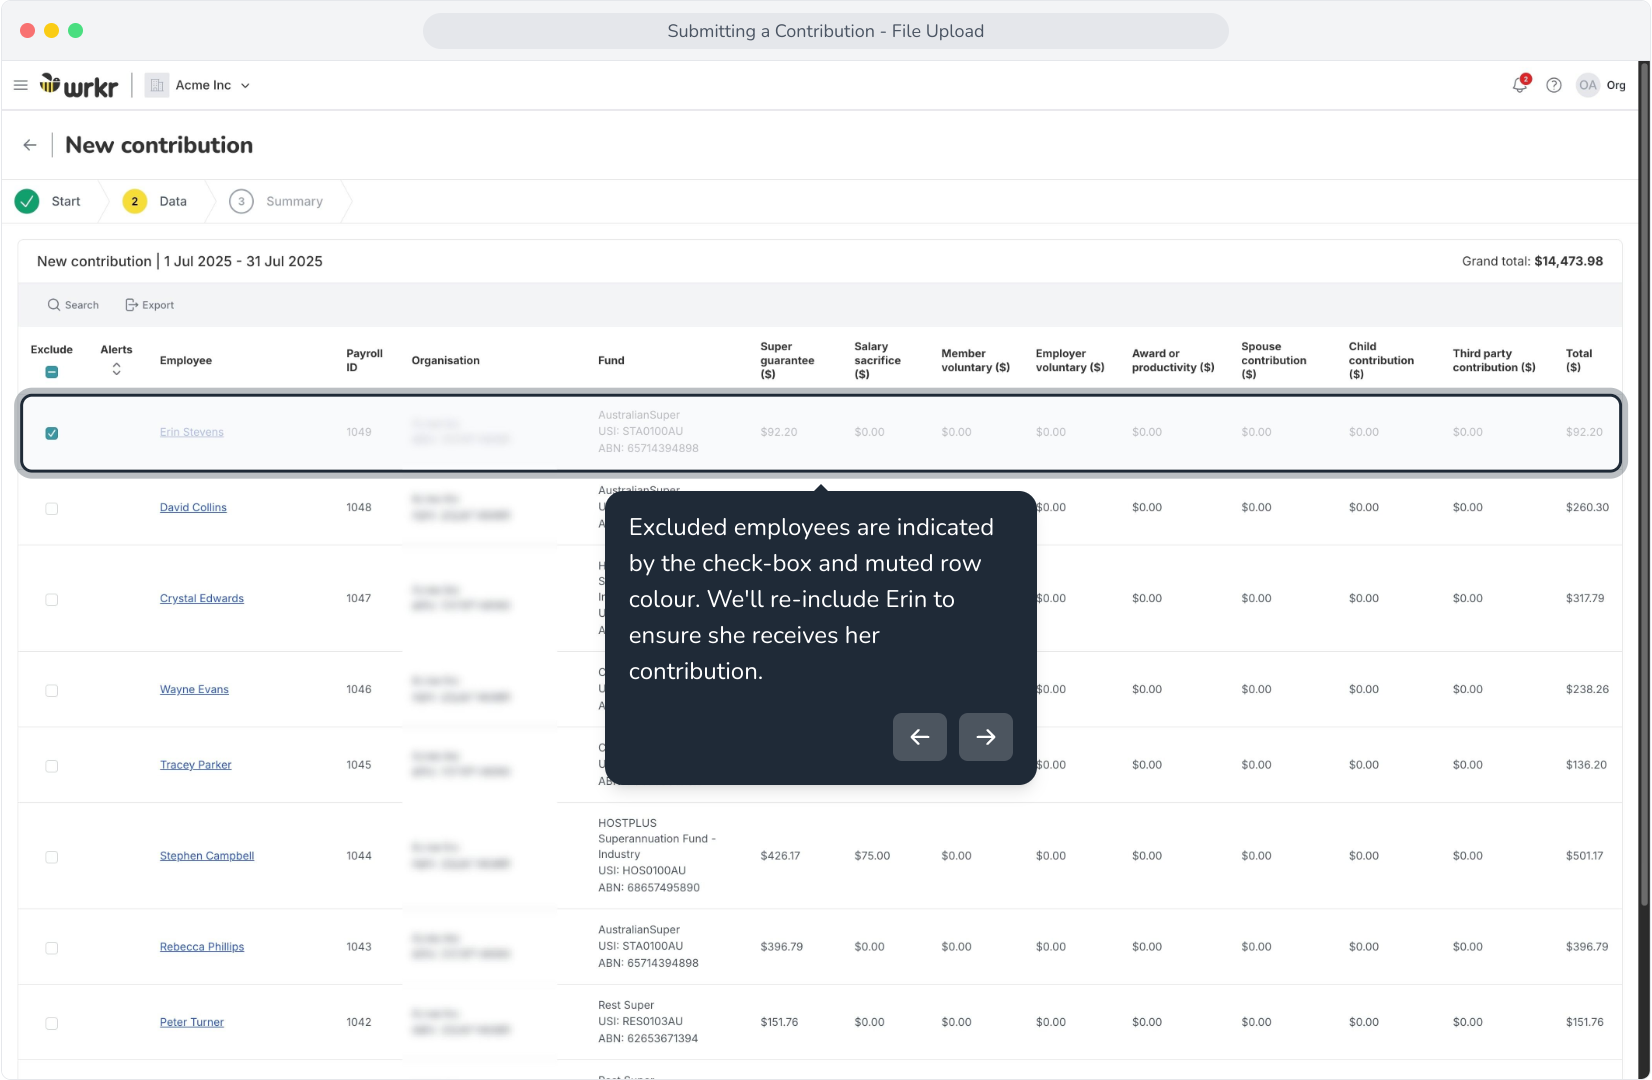Toggle the Exclude header select-all checkbox
1652x1080 pixels.
52,372
